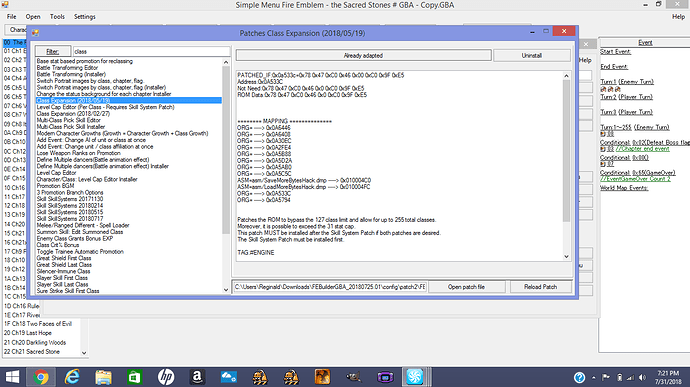The width and height of the screenshot is (690, 387).
Task: Open File Explorer from the taskbar
Action: pyautogui.click(x=103, y=377)
